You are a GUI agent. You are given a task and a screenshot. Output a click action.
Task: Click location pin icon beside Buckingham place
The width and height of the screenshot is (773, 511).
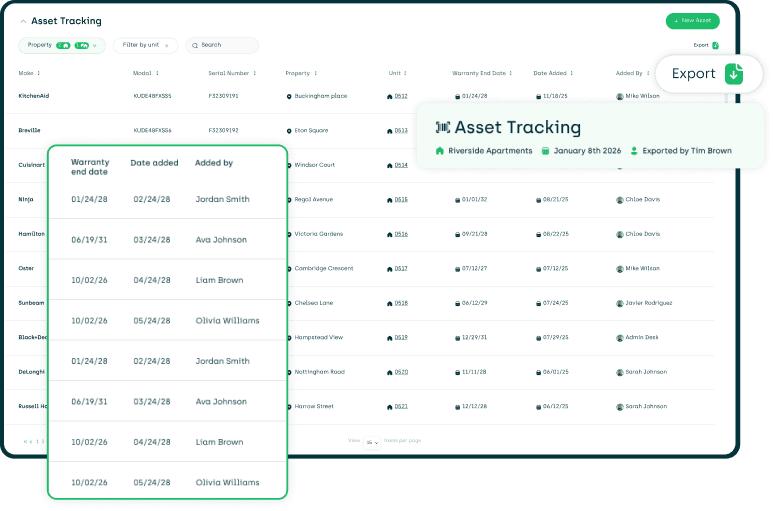point(289,97)
